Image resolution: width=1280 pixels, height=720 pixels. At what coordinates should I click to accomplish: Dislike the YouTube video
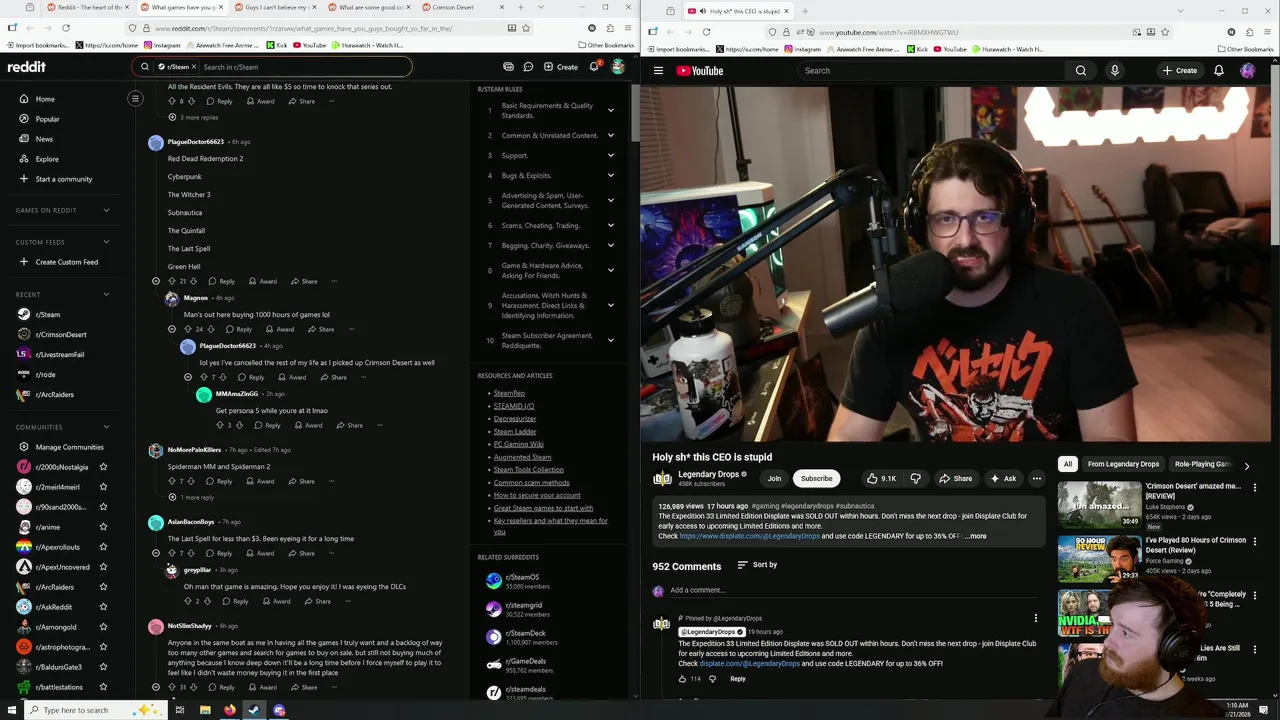coord(915,478)
